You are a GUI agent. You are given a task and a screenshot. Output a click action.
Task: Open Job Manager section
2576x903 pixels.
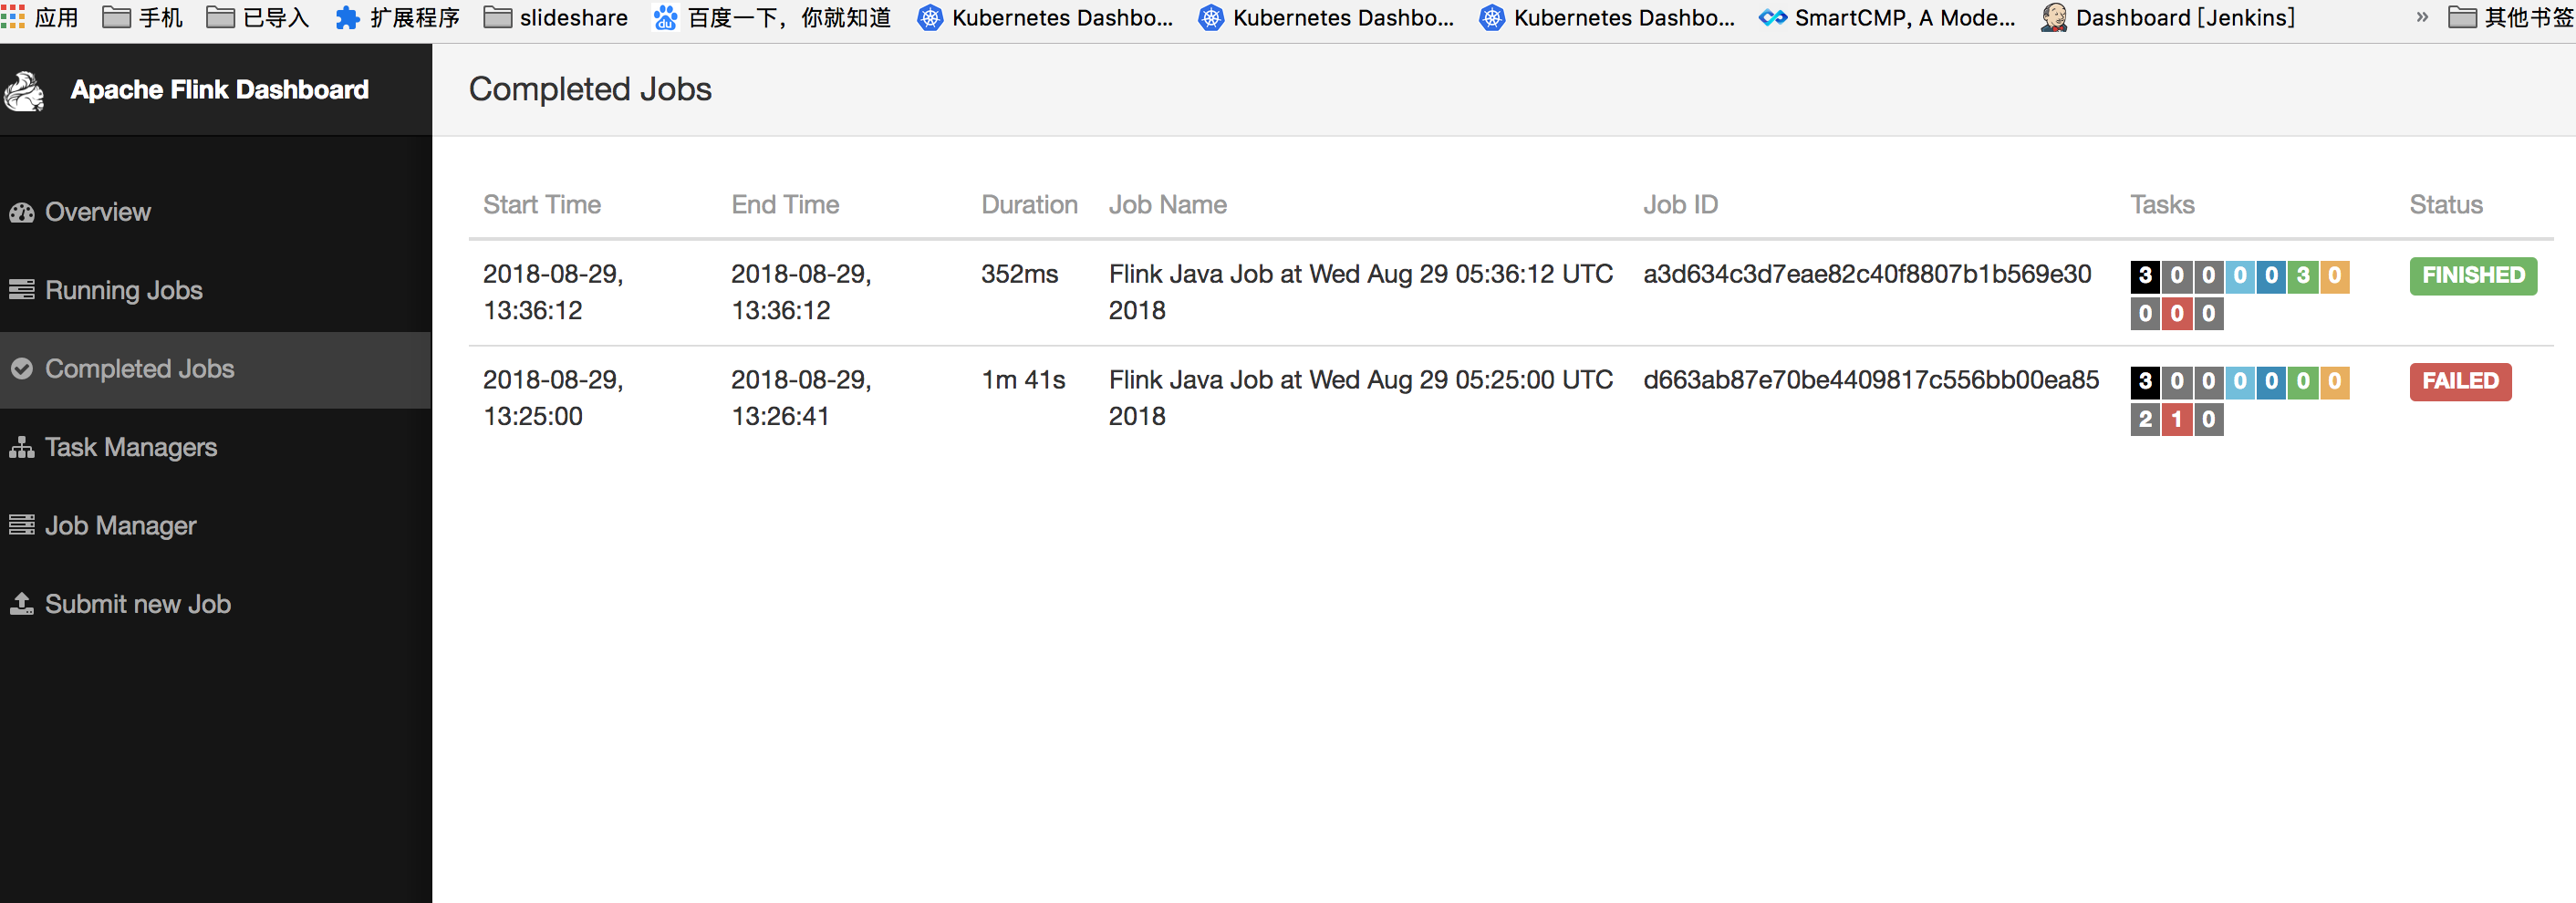[120, 525]
